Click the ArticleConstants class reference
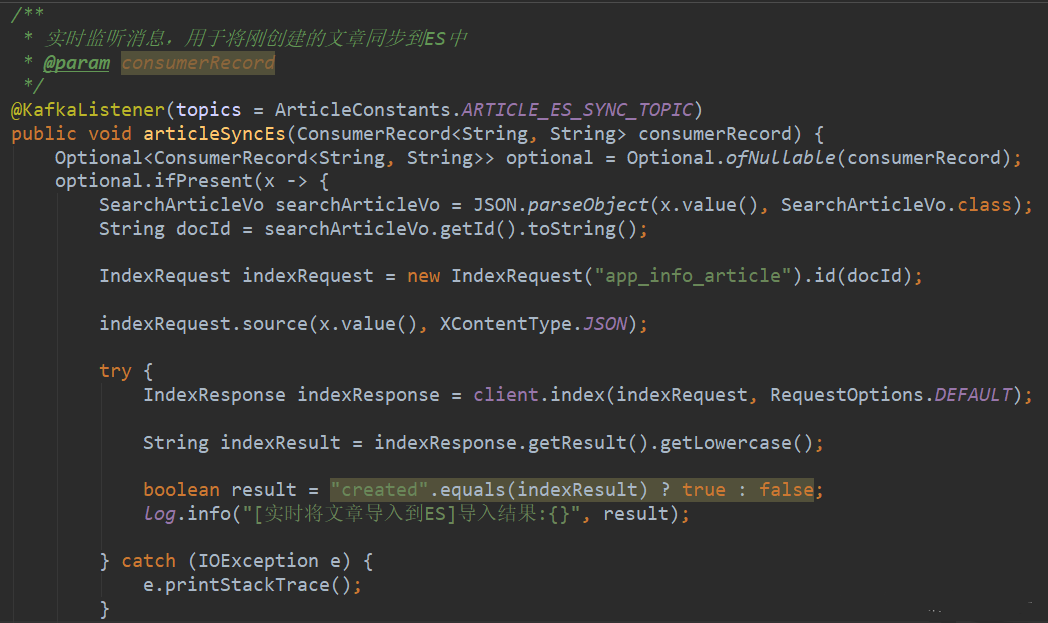The height and width of the screenshot is (623, 1048). coord(364,109)
